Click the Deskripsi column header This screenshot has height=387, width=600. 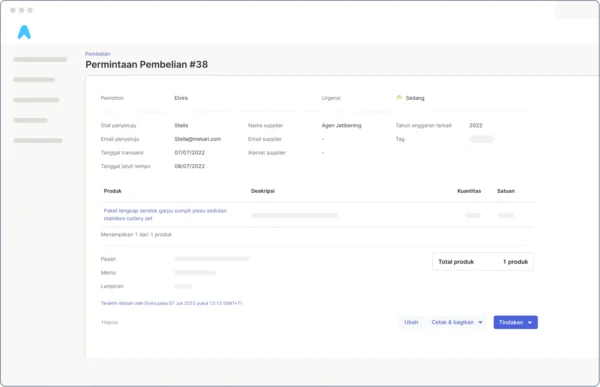point(263,191)
